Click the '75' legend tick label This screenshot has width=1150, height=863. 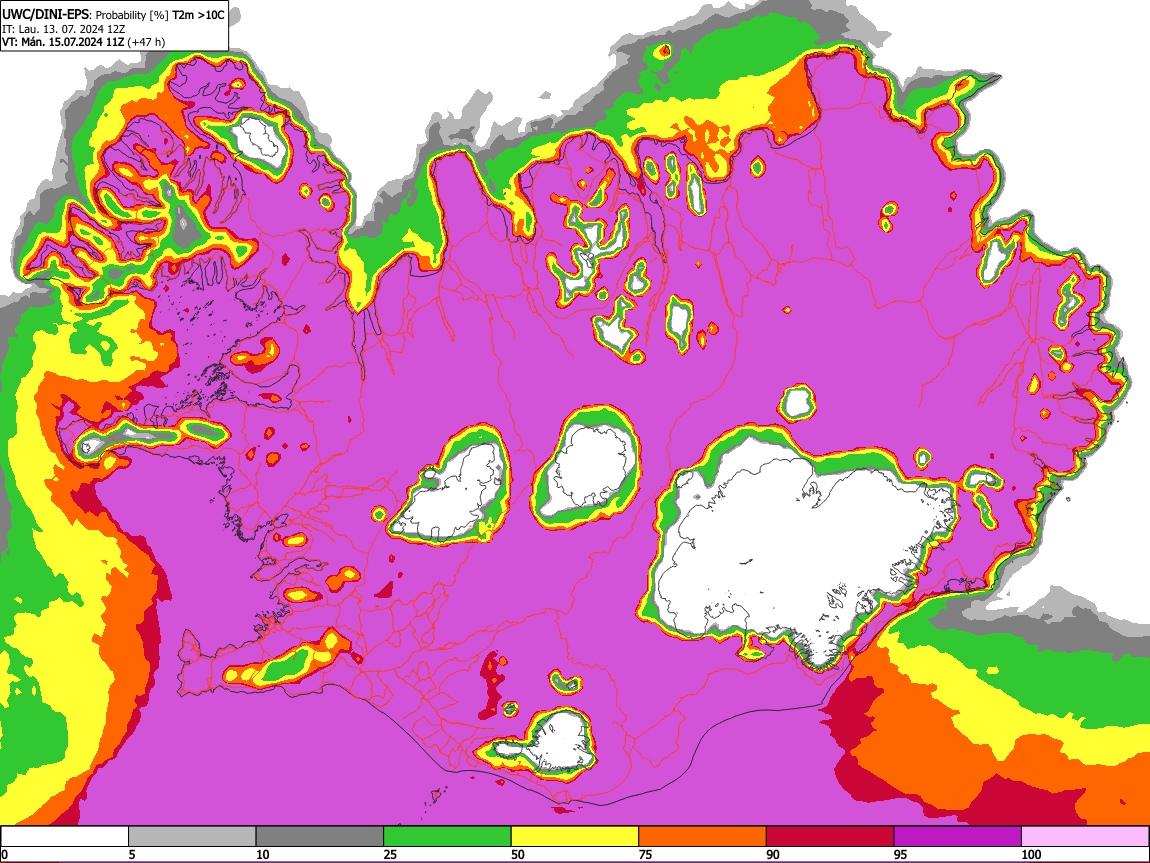[645, 854]
